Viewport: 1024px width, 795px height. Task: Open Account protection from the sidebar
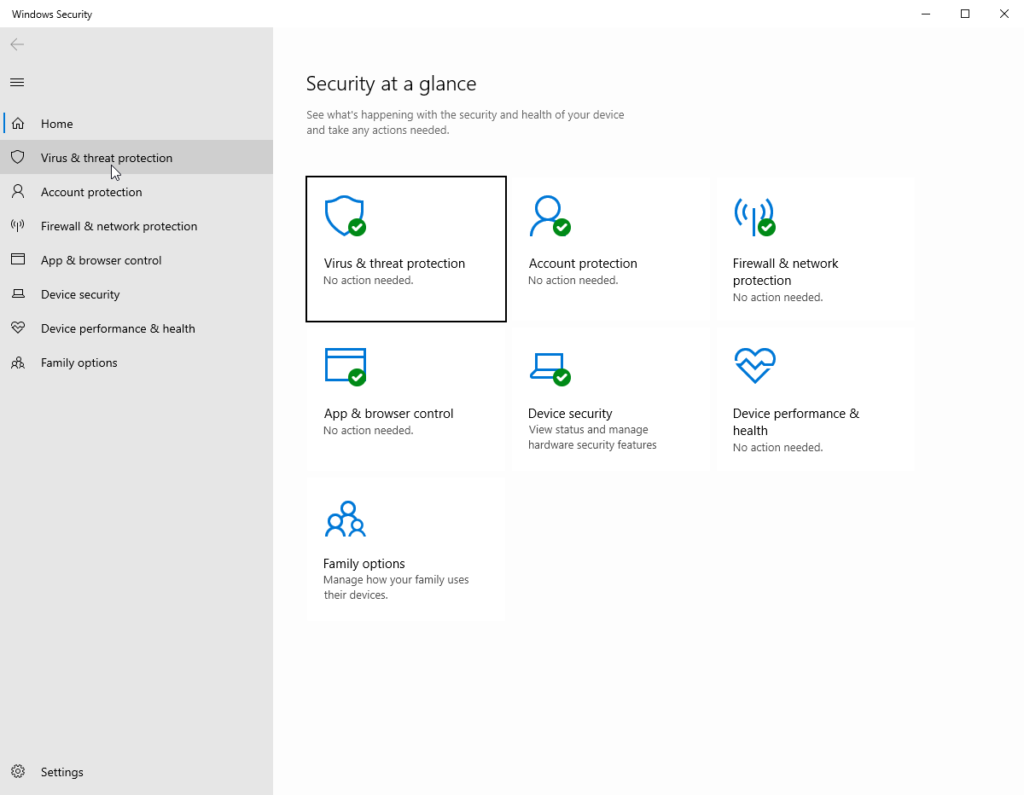[x=136, y=192]
